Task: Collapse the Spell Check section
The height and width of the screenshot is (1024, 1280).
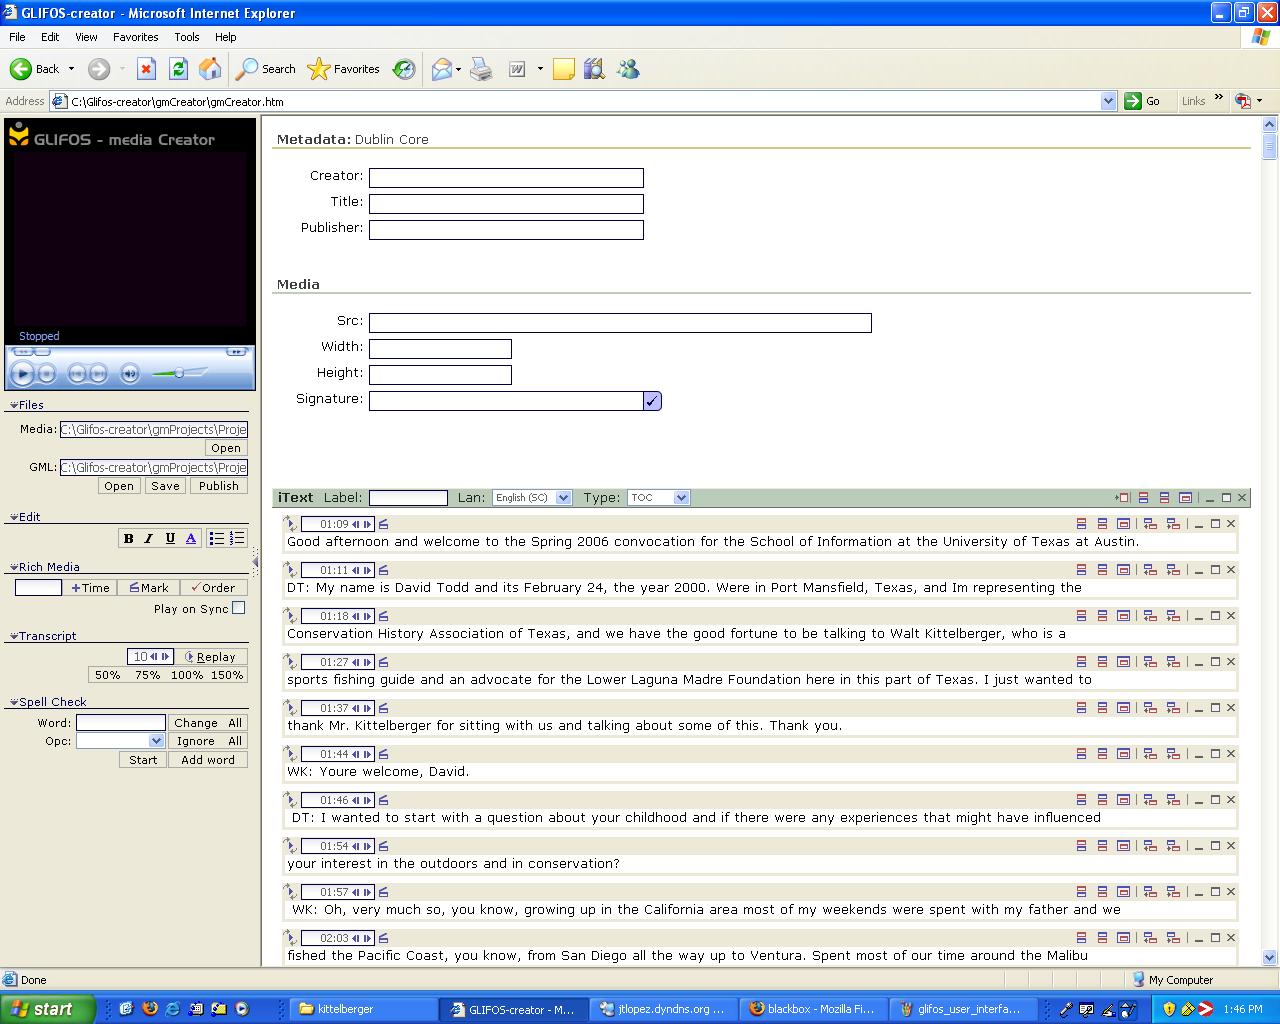Action: (14, 702)
